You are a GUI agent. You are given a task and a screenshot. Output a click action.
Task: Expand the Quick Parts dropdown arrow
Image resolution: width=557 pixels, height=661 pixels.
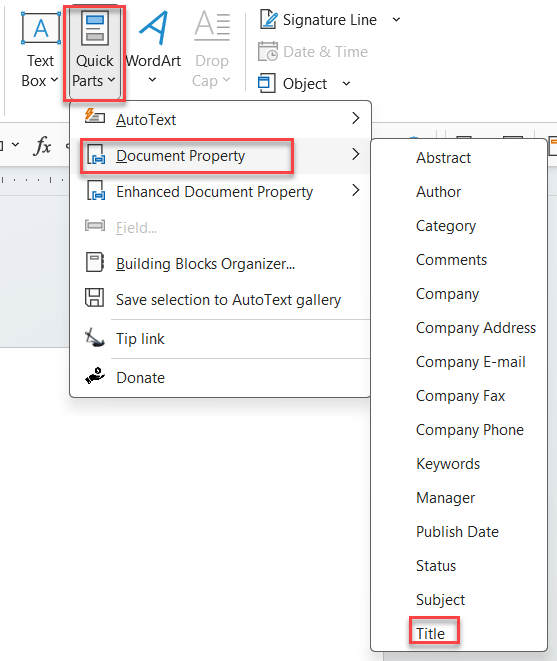click(111, 79)
